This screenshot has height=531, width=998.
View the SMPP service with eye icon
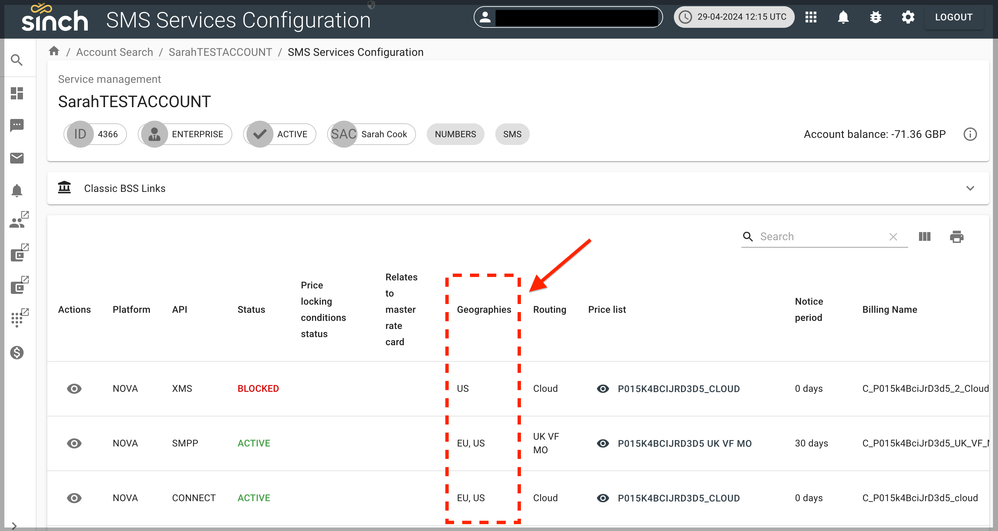tap(74, 443)
